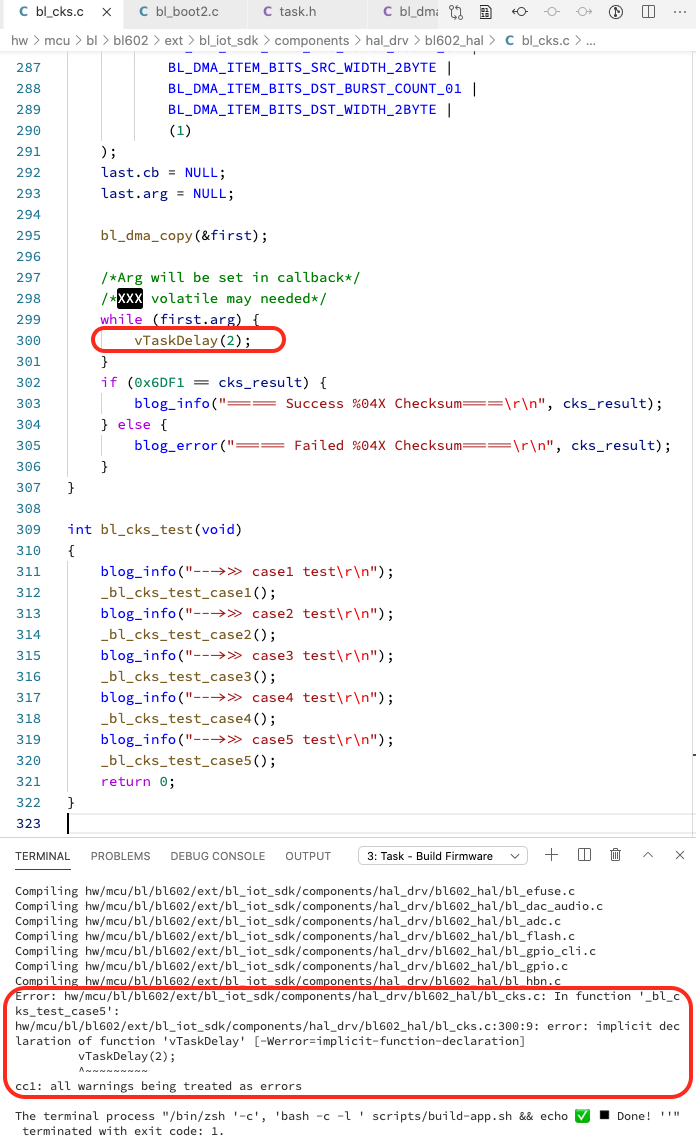The image size is (696, 1140).
Task: Create a new terminal with plus icon
Action: pyautogui.click(x=551, y=855)
